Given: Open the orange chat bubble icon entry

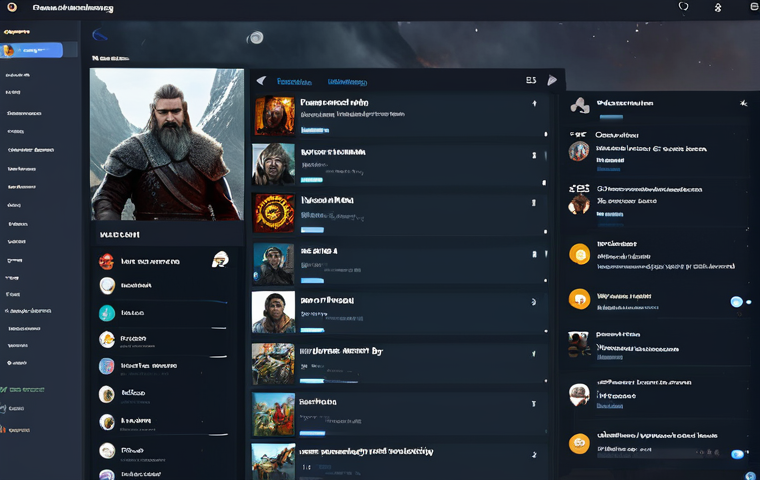Looking at the screenshot, I should click(579, 299).
